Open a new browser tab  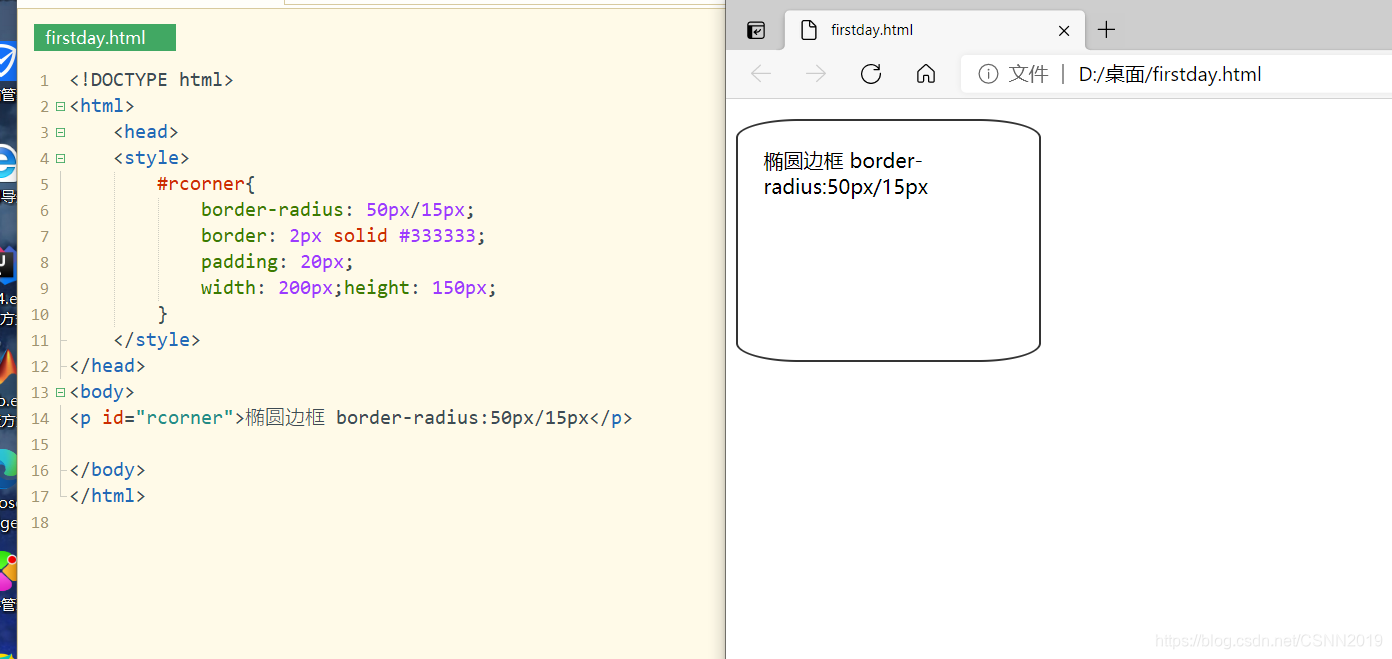(1106, 30)
